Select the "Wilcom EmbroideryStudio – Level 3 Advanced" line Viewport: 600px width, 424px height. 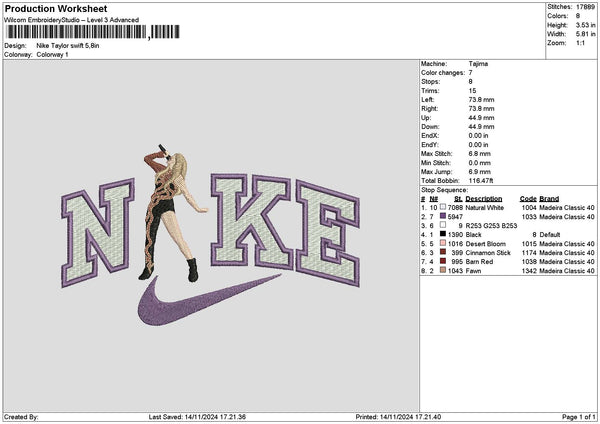71,20
